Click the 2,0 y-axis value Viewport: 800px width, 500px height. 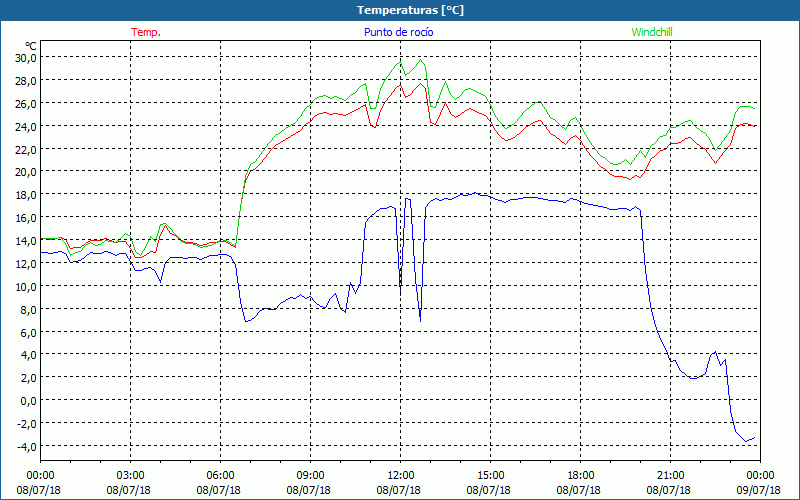point(29,378)
